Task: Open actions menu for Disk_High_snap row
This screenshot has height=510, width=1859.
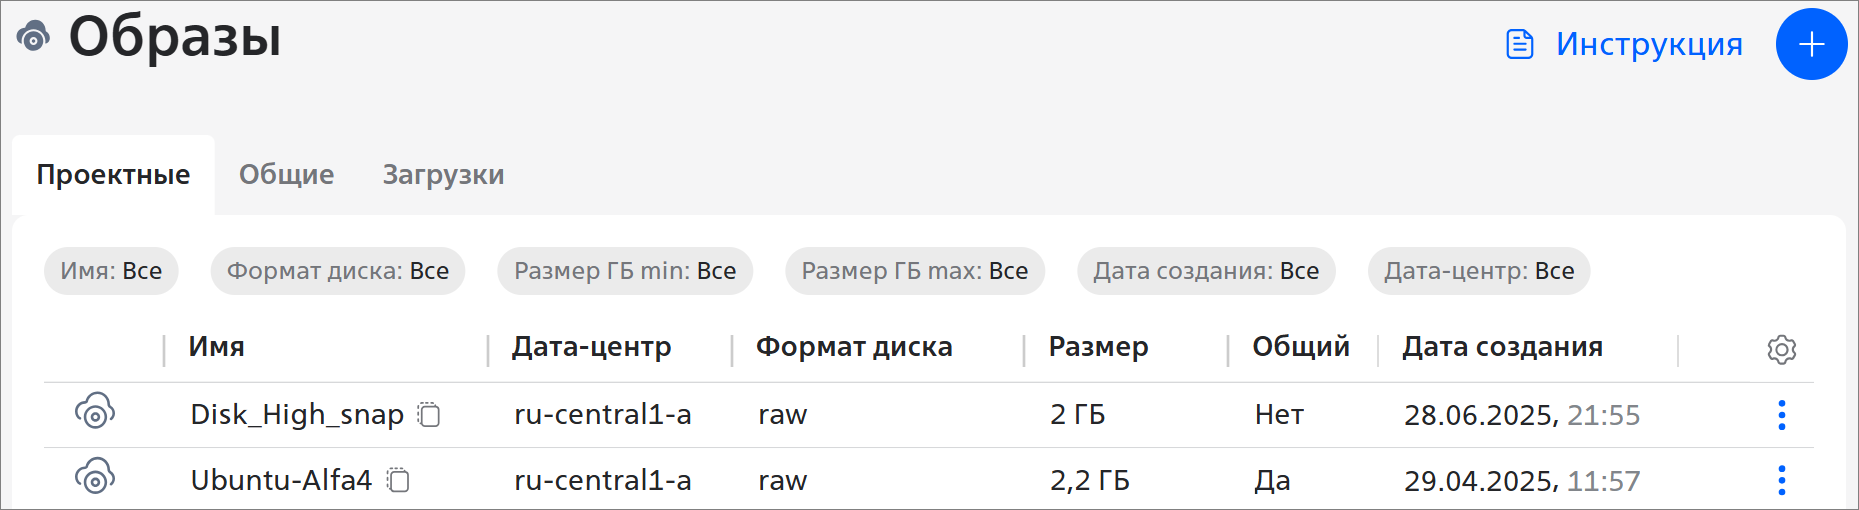Action: [x=1781, y=414]
